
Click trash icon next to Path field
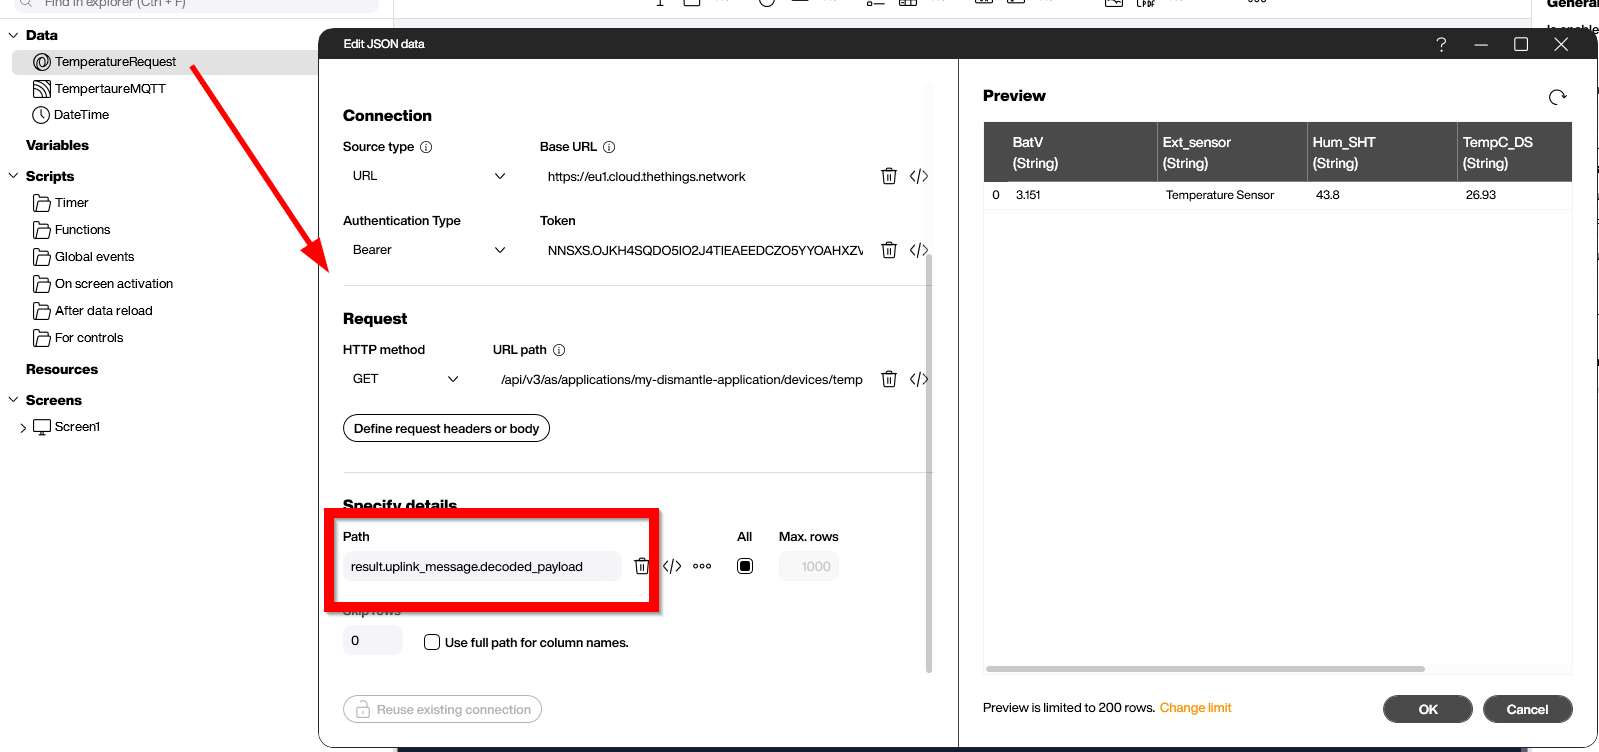pos(641,566)
